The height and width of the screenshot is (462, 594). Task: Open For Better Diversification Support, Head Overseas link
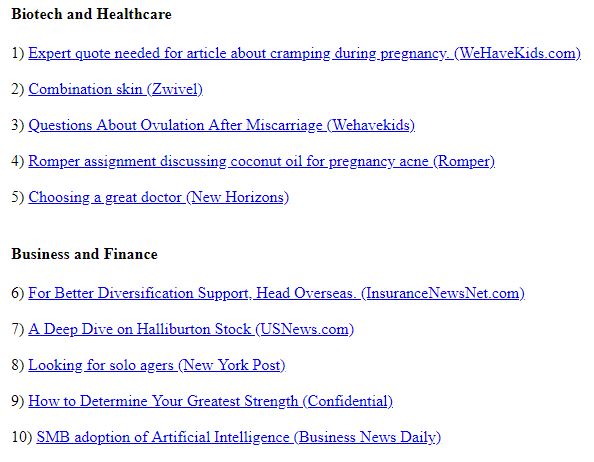pyautogui.click(x=276, y=293)
